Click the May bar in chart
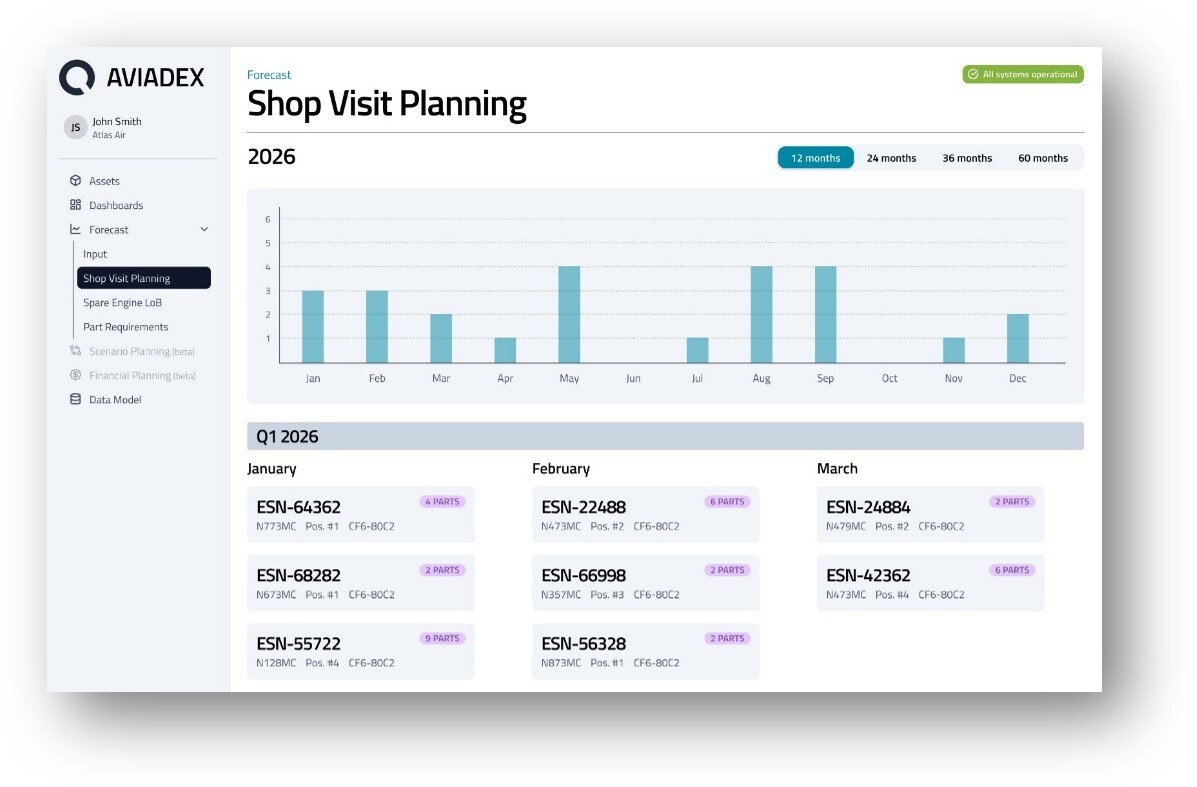The width and height of the screenshot is (1197, 787). coord(569,314)
